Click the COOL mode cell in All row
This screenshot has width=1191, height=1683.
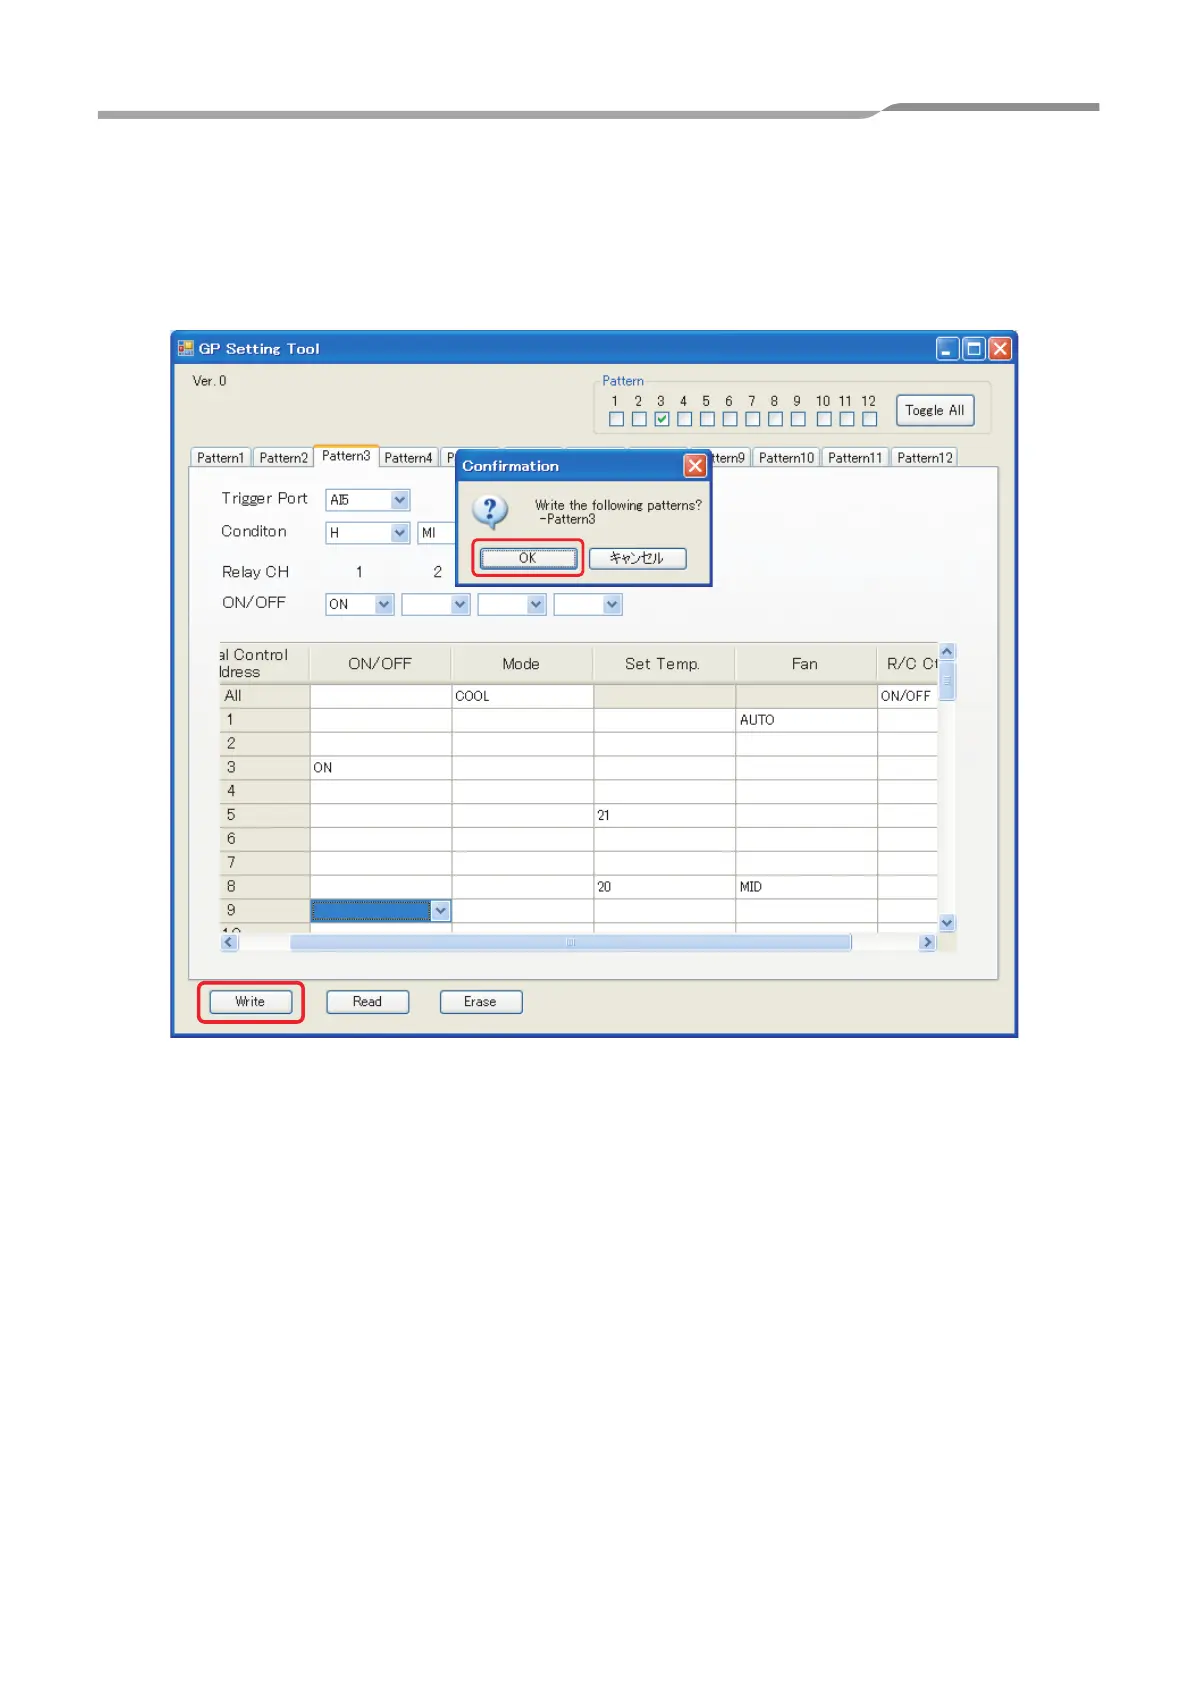click(522, 696)
